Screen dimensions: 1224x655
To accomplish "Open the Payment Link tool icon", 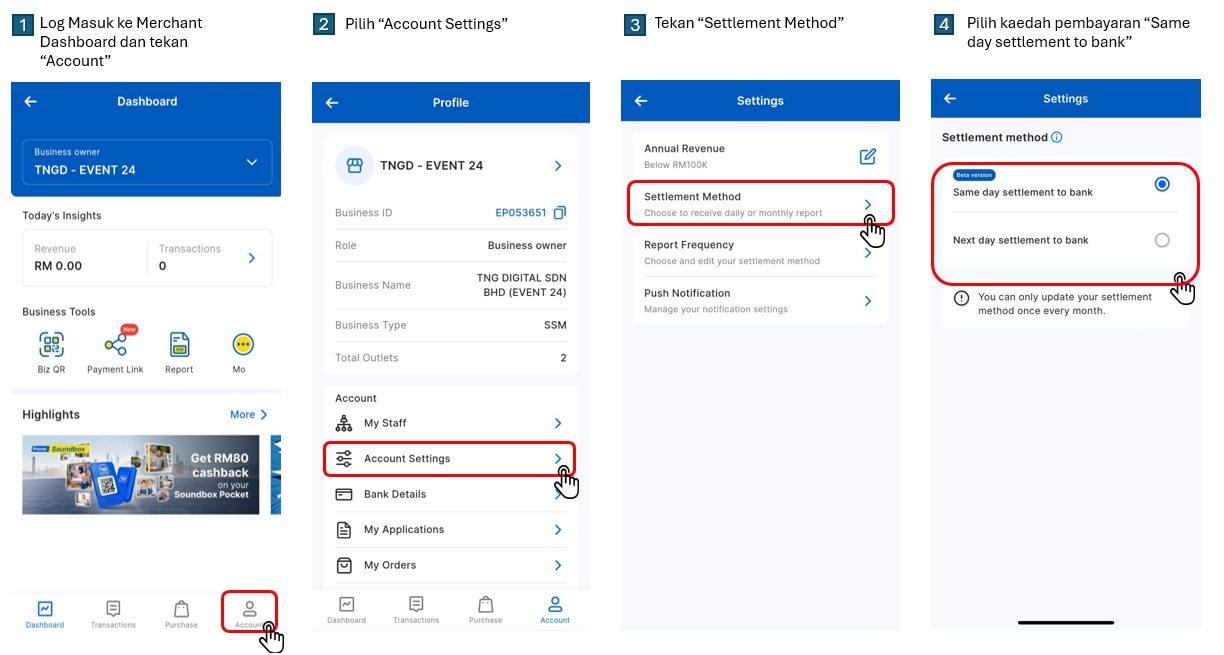I will click(x=115, y=345).
